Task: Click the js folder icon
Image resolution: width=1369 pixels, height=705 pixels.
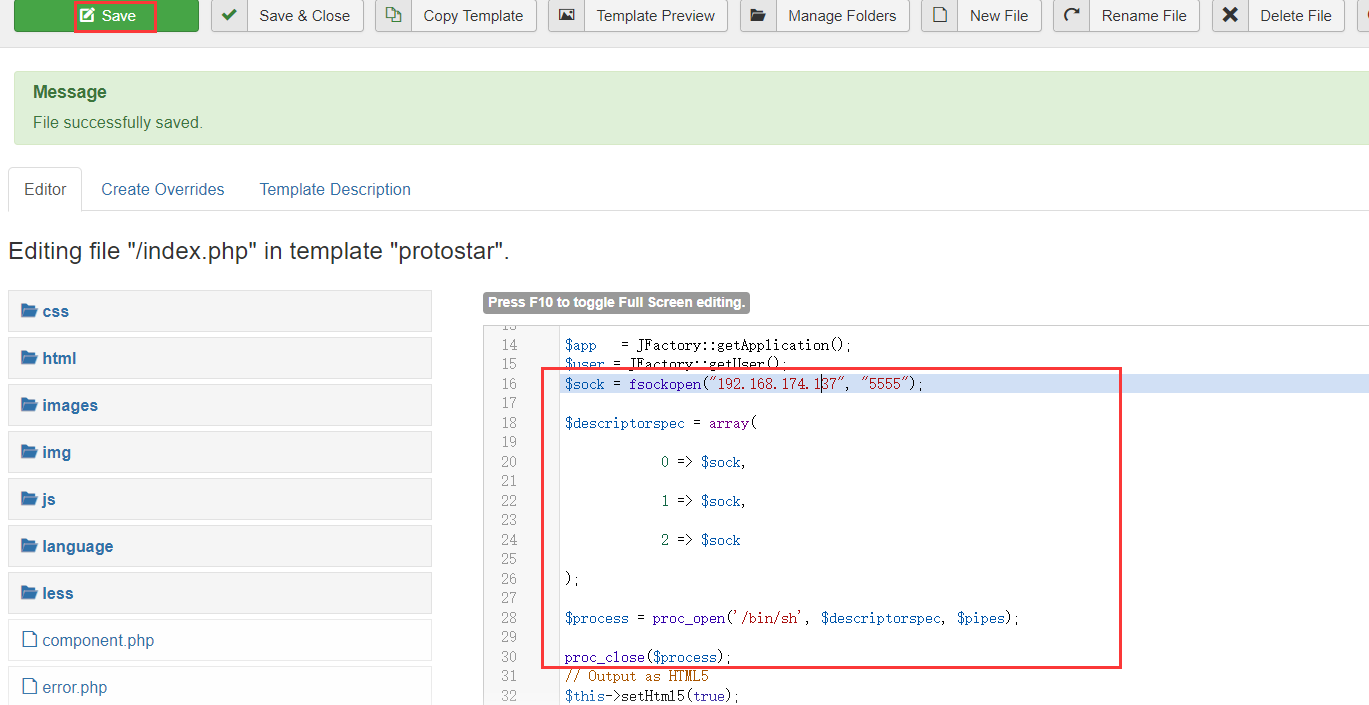Action: [x=29, y=499]
